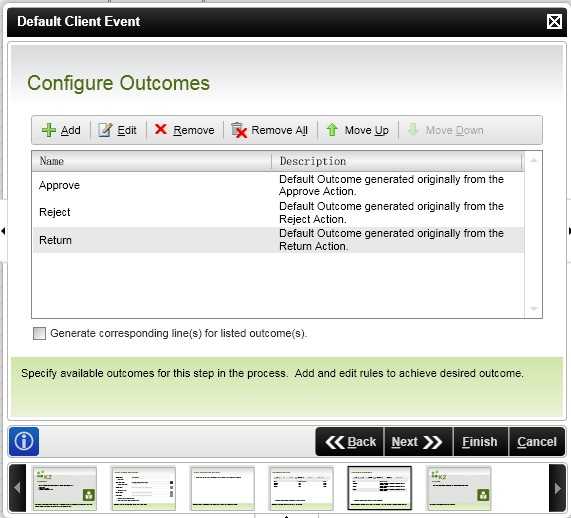
Task: Open the highlighted fifth step thumbnail
Action: (380, 488)
